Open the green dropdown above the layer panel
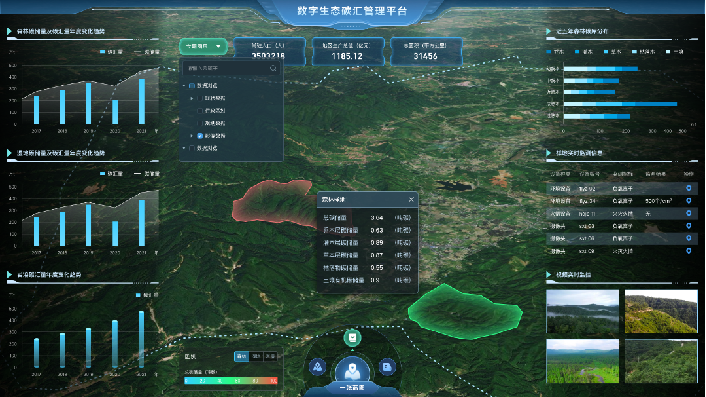The height and width of the screenshot is (397, 706). pyautogui.click(x=203, y=46)
